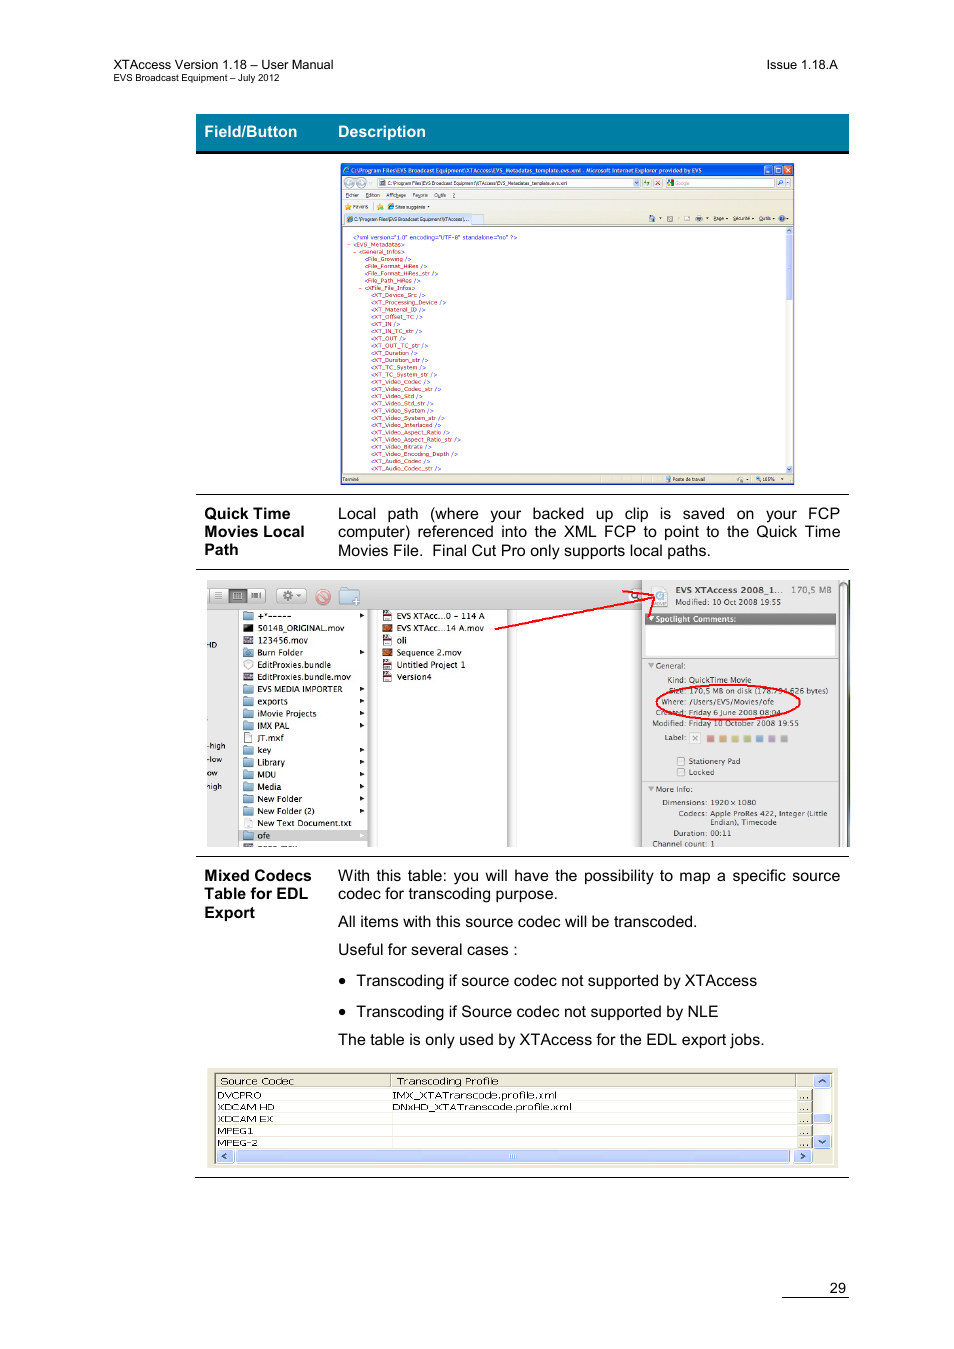Enable the Stationery Pad checkbox
954x1349 pixels.
click(x=681, y=761)
